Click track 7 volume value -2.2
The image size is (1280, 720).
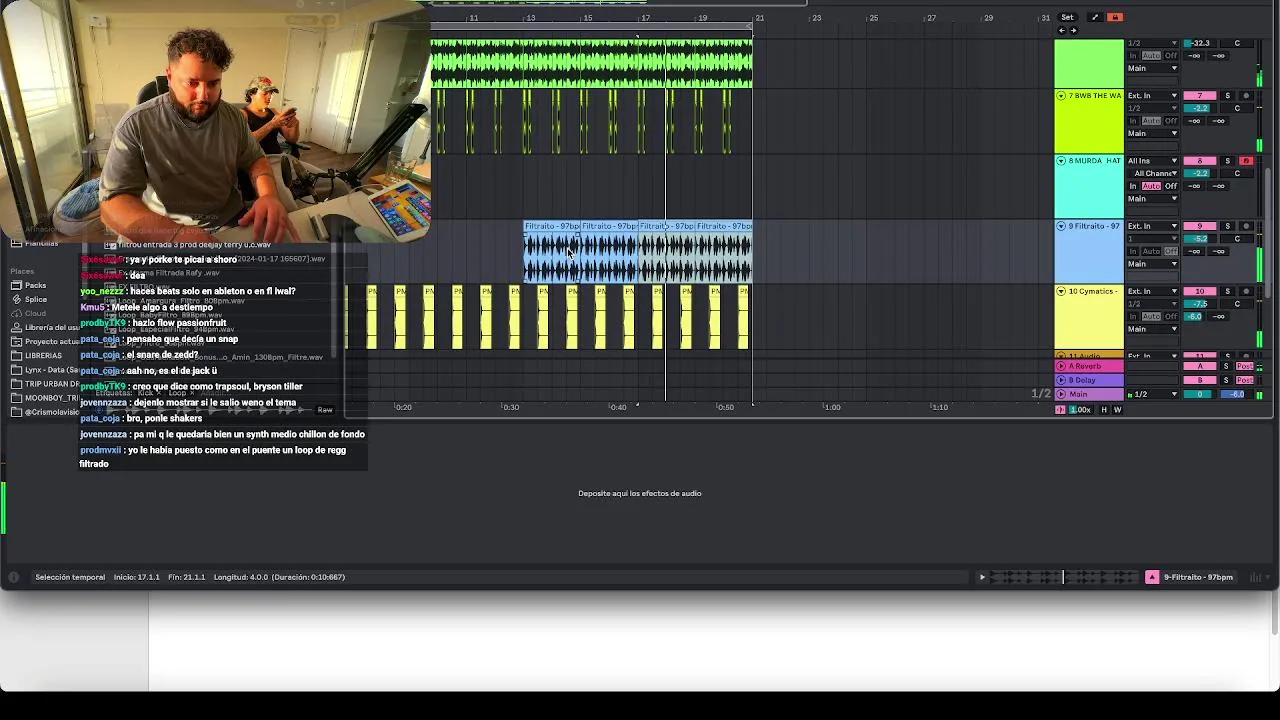1199,108
